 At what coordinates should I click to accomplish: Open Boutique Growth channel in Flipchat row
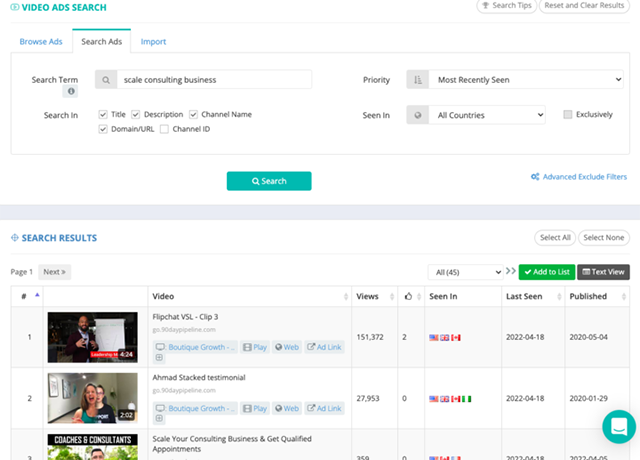tap(196, 347)
